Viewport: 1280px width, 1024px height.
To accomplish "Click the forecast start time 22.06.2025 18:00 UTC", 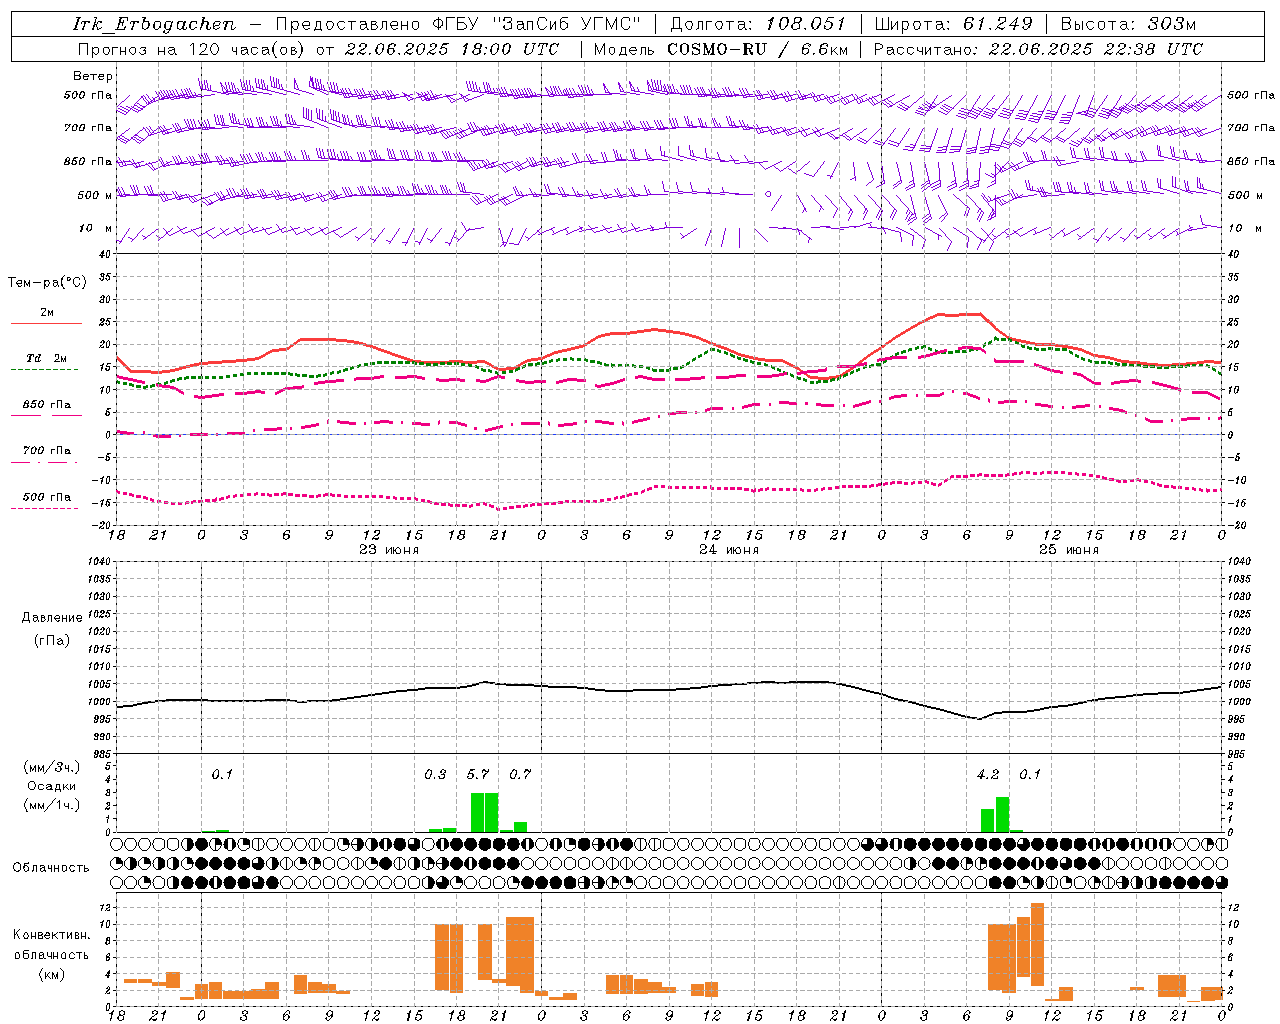I will tap(452, 49).
